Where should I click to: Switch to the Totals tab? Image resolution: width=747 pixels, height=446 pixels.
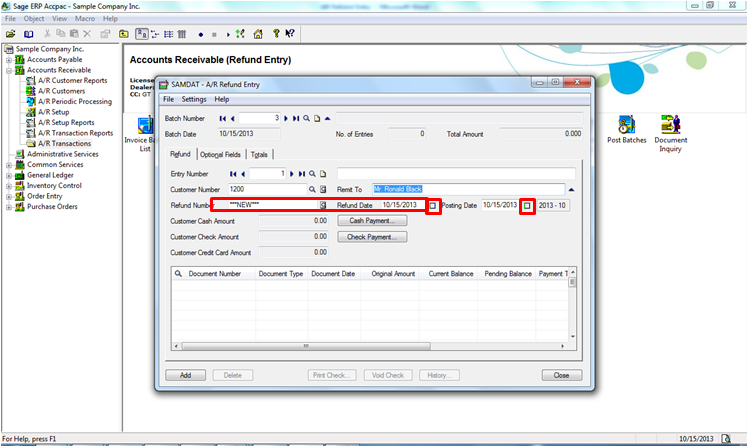259,154
